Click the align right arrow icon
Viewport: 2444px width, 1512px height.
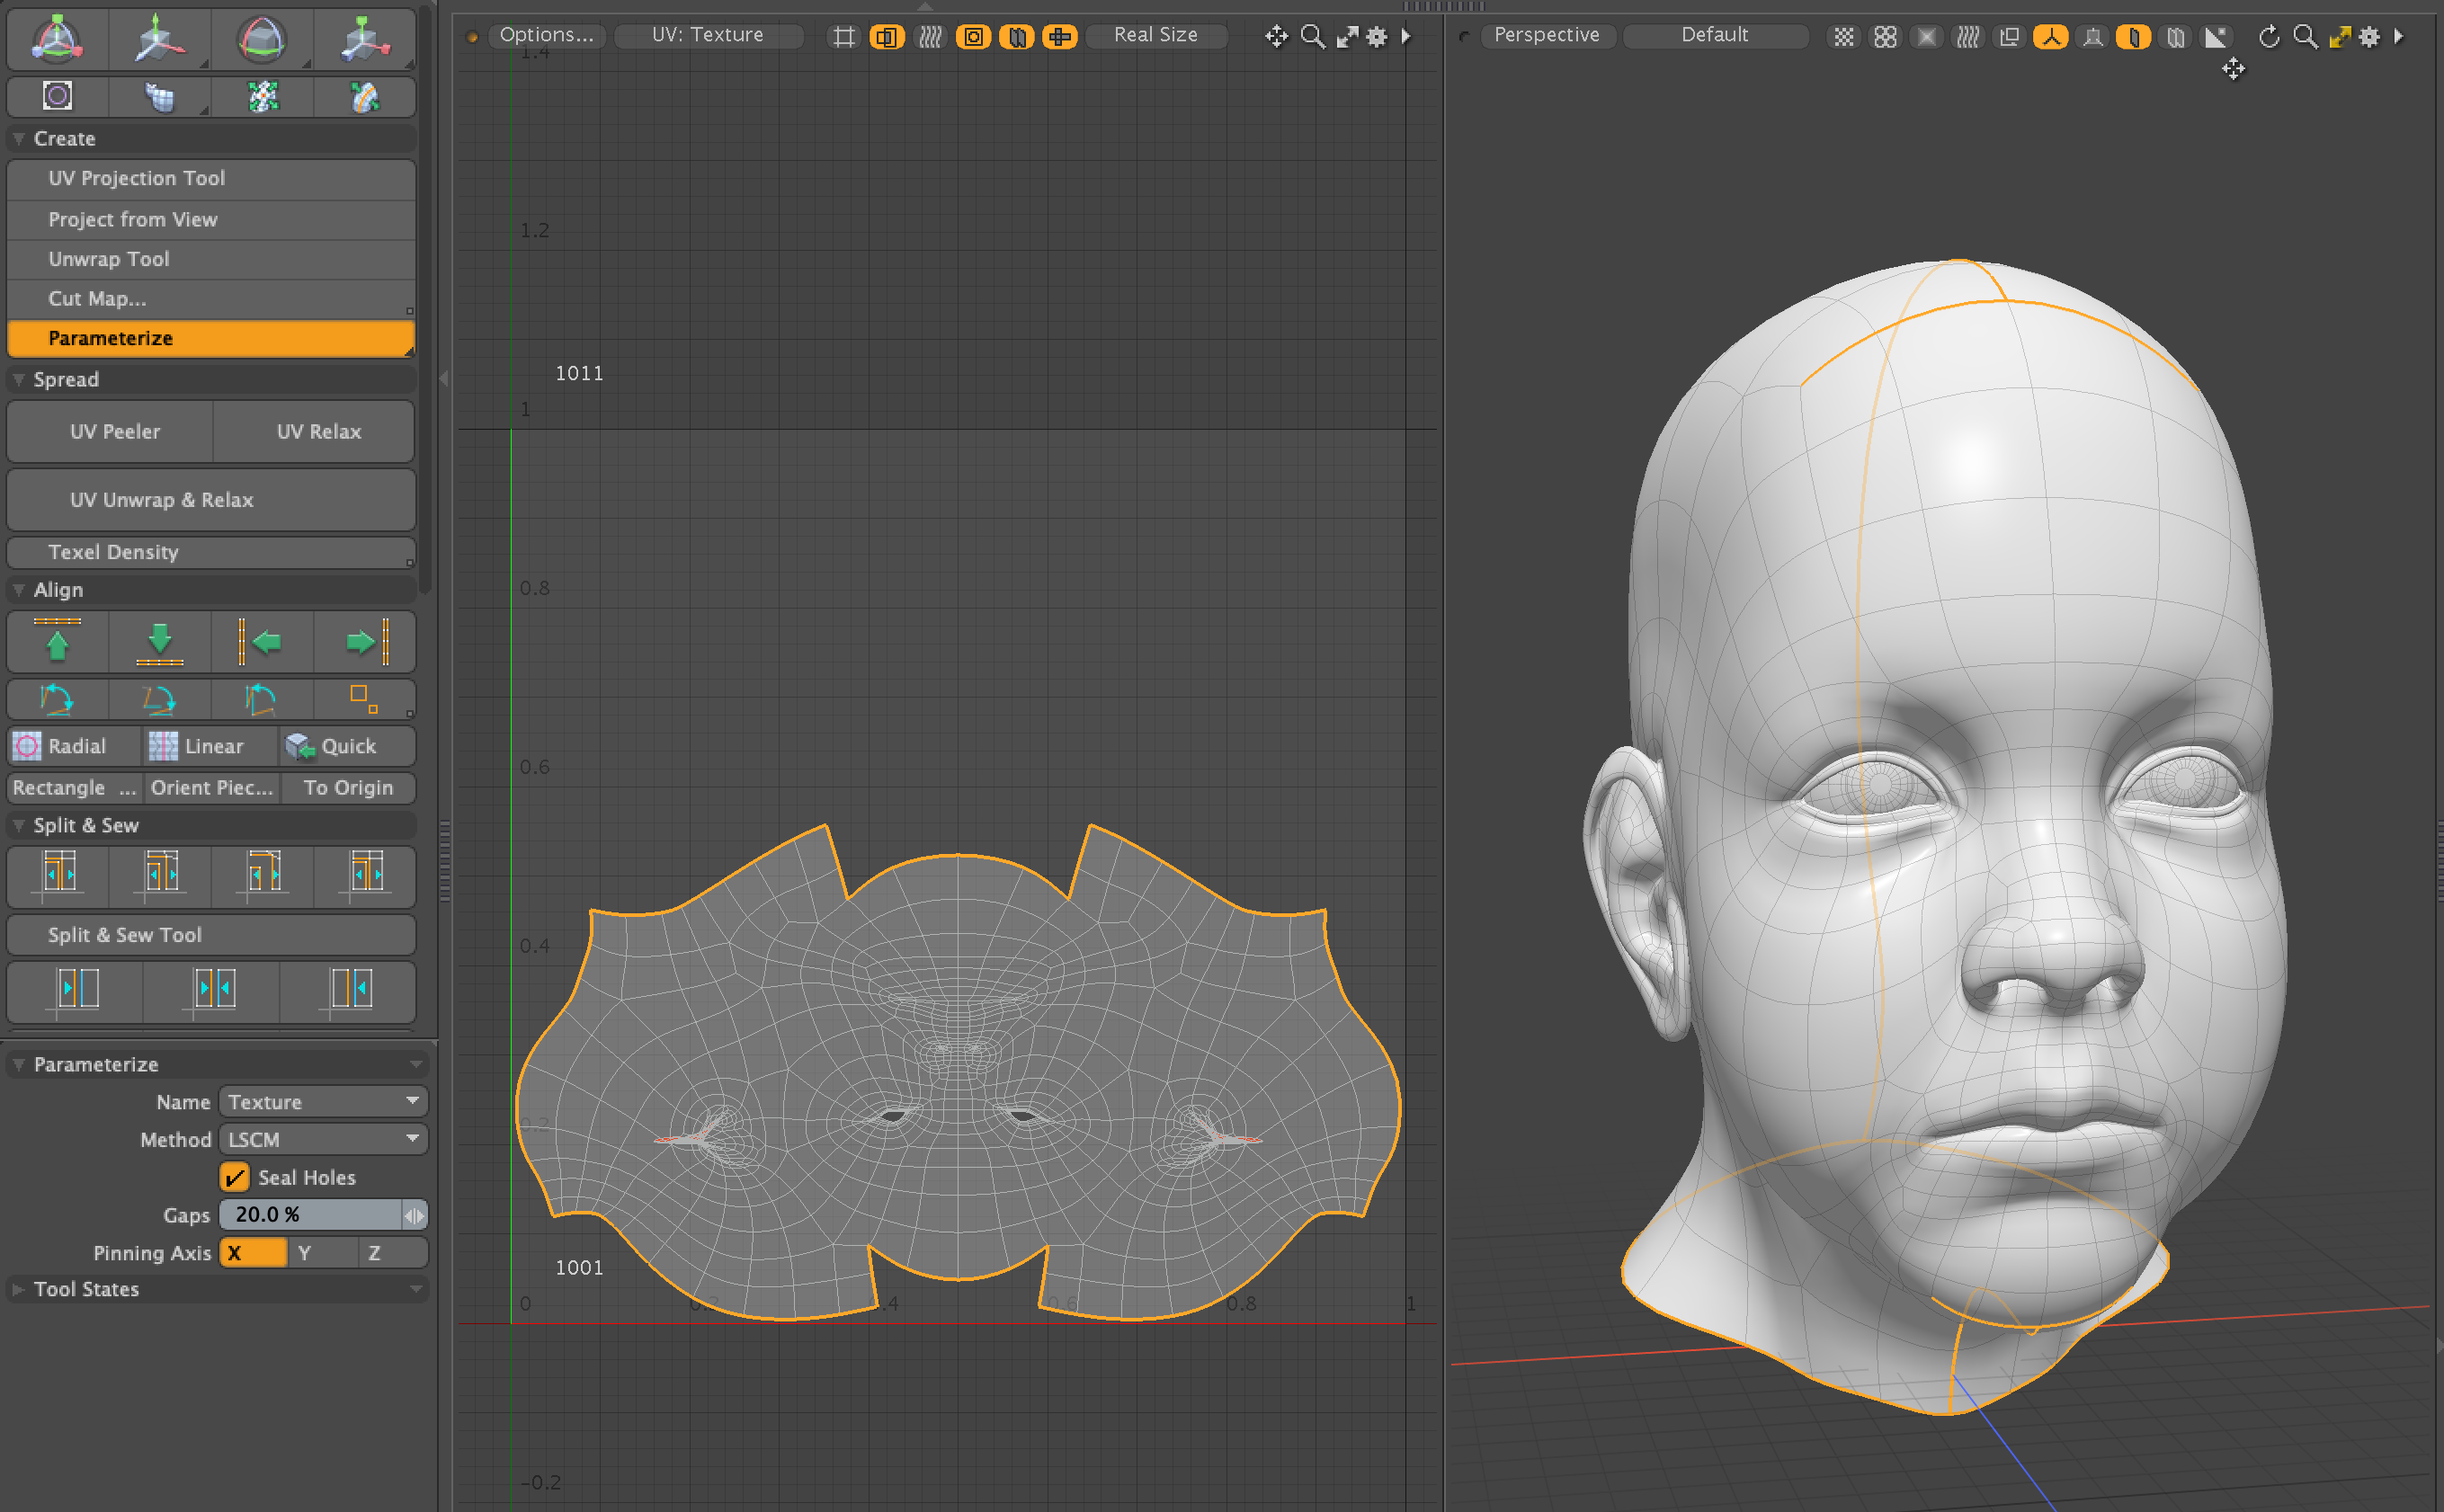[x=365, y=641]
